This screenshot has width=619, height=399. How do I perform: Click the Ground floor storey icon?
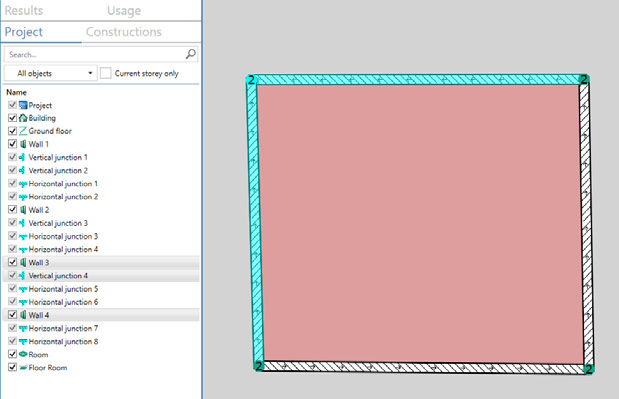(23, 131)
